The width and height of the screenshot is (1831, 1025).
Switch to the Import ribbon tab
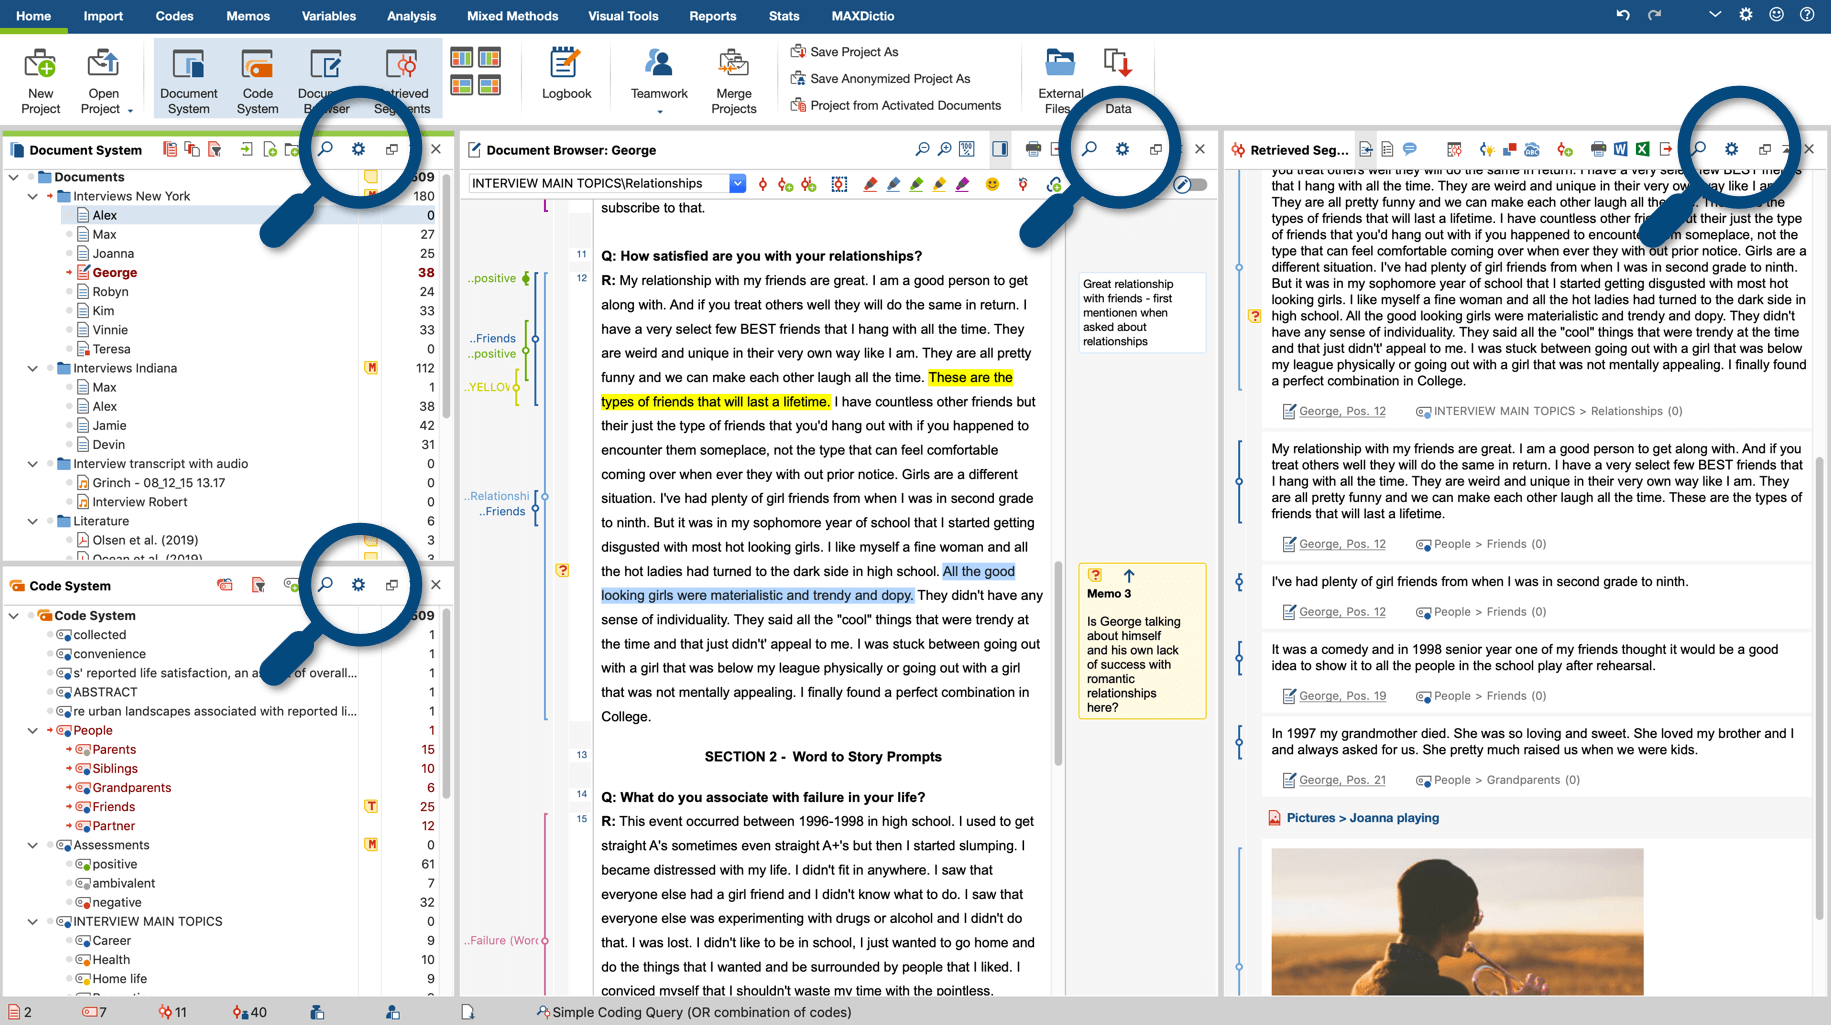click(x=103, y=16)
